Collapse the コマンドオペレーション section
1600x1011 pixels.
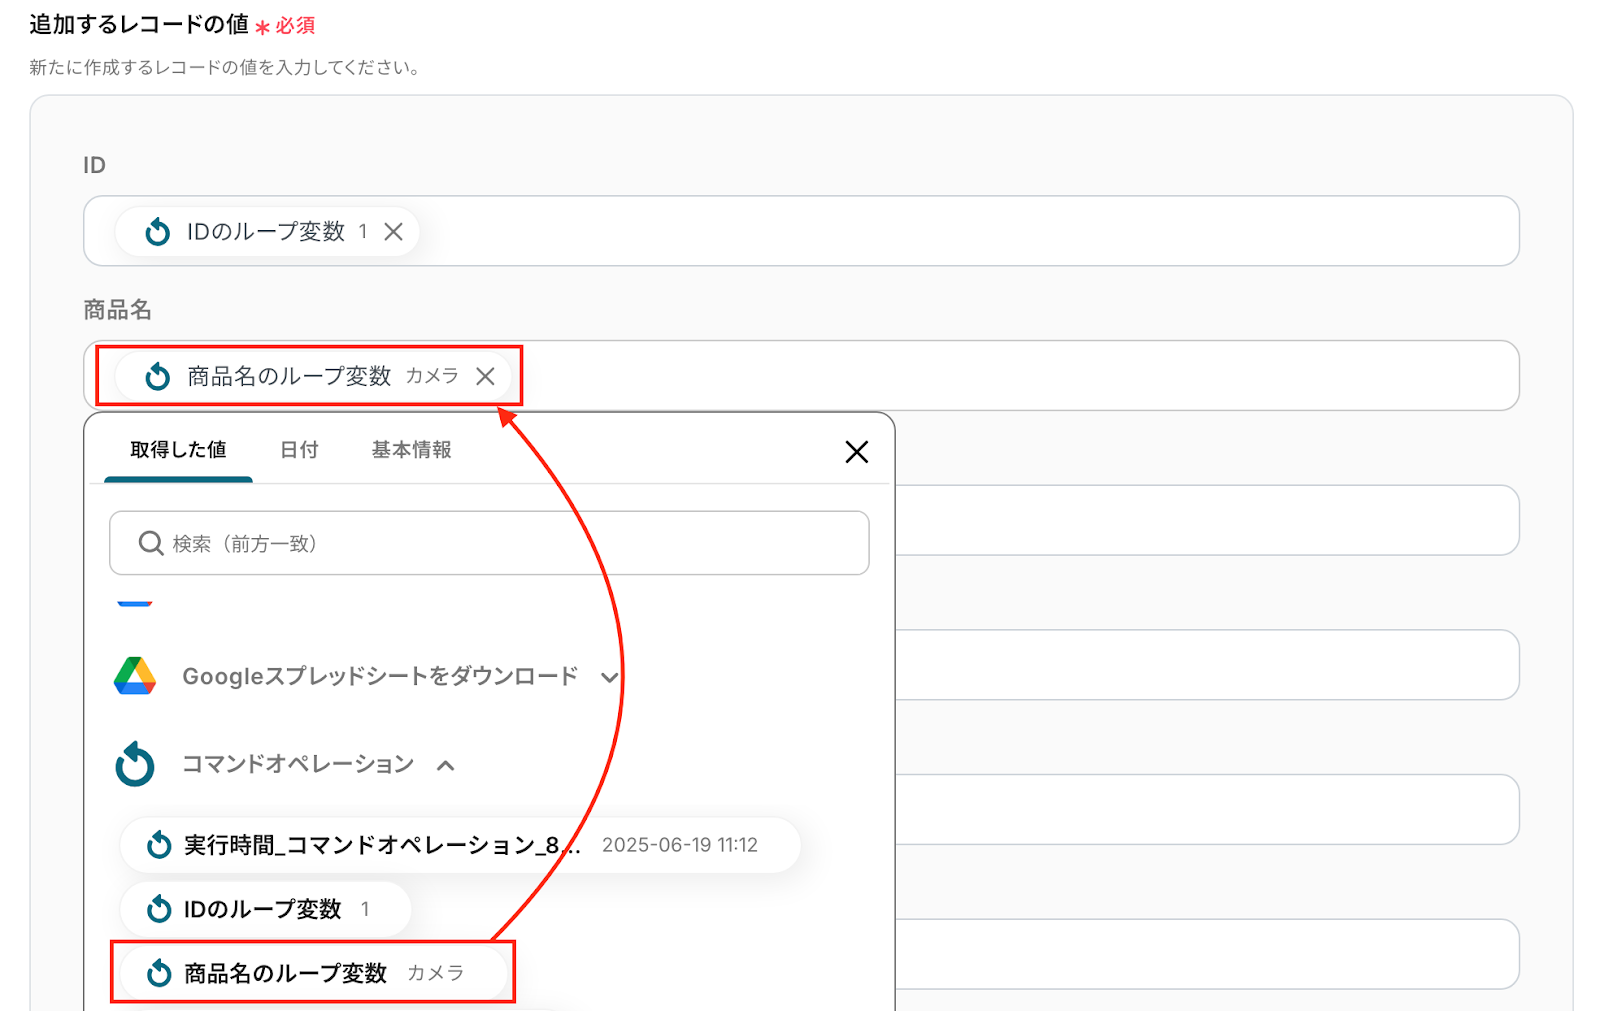tap(446, 765)
